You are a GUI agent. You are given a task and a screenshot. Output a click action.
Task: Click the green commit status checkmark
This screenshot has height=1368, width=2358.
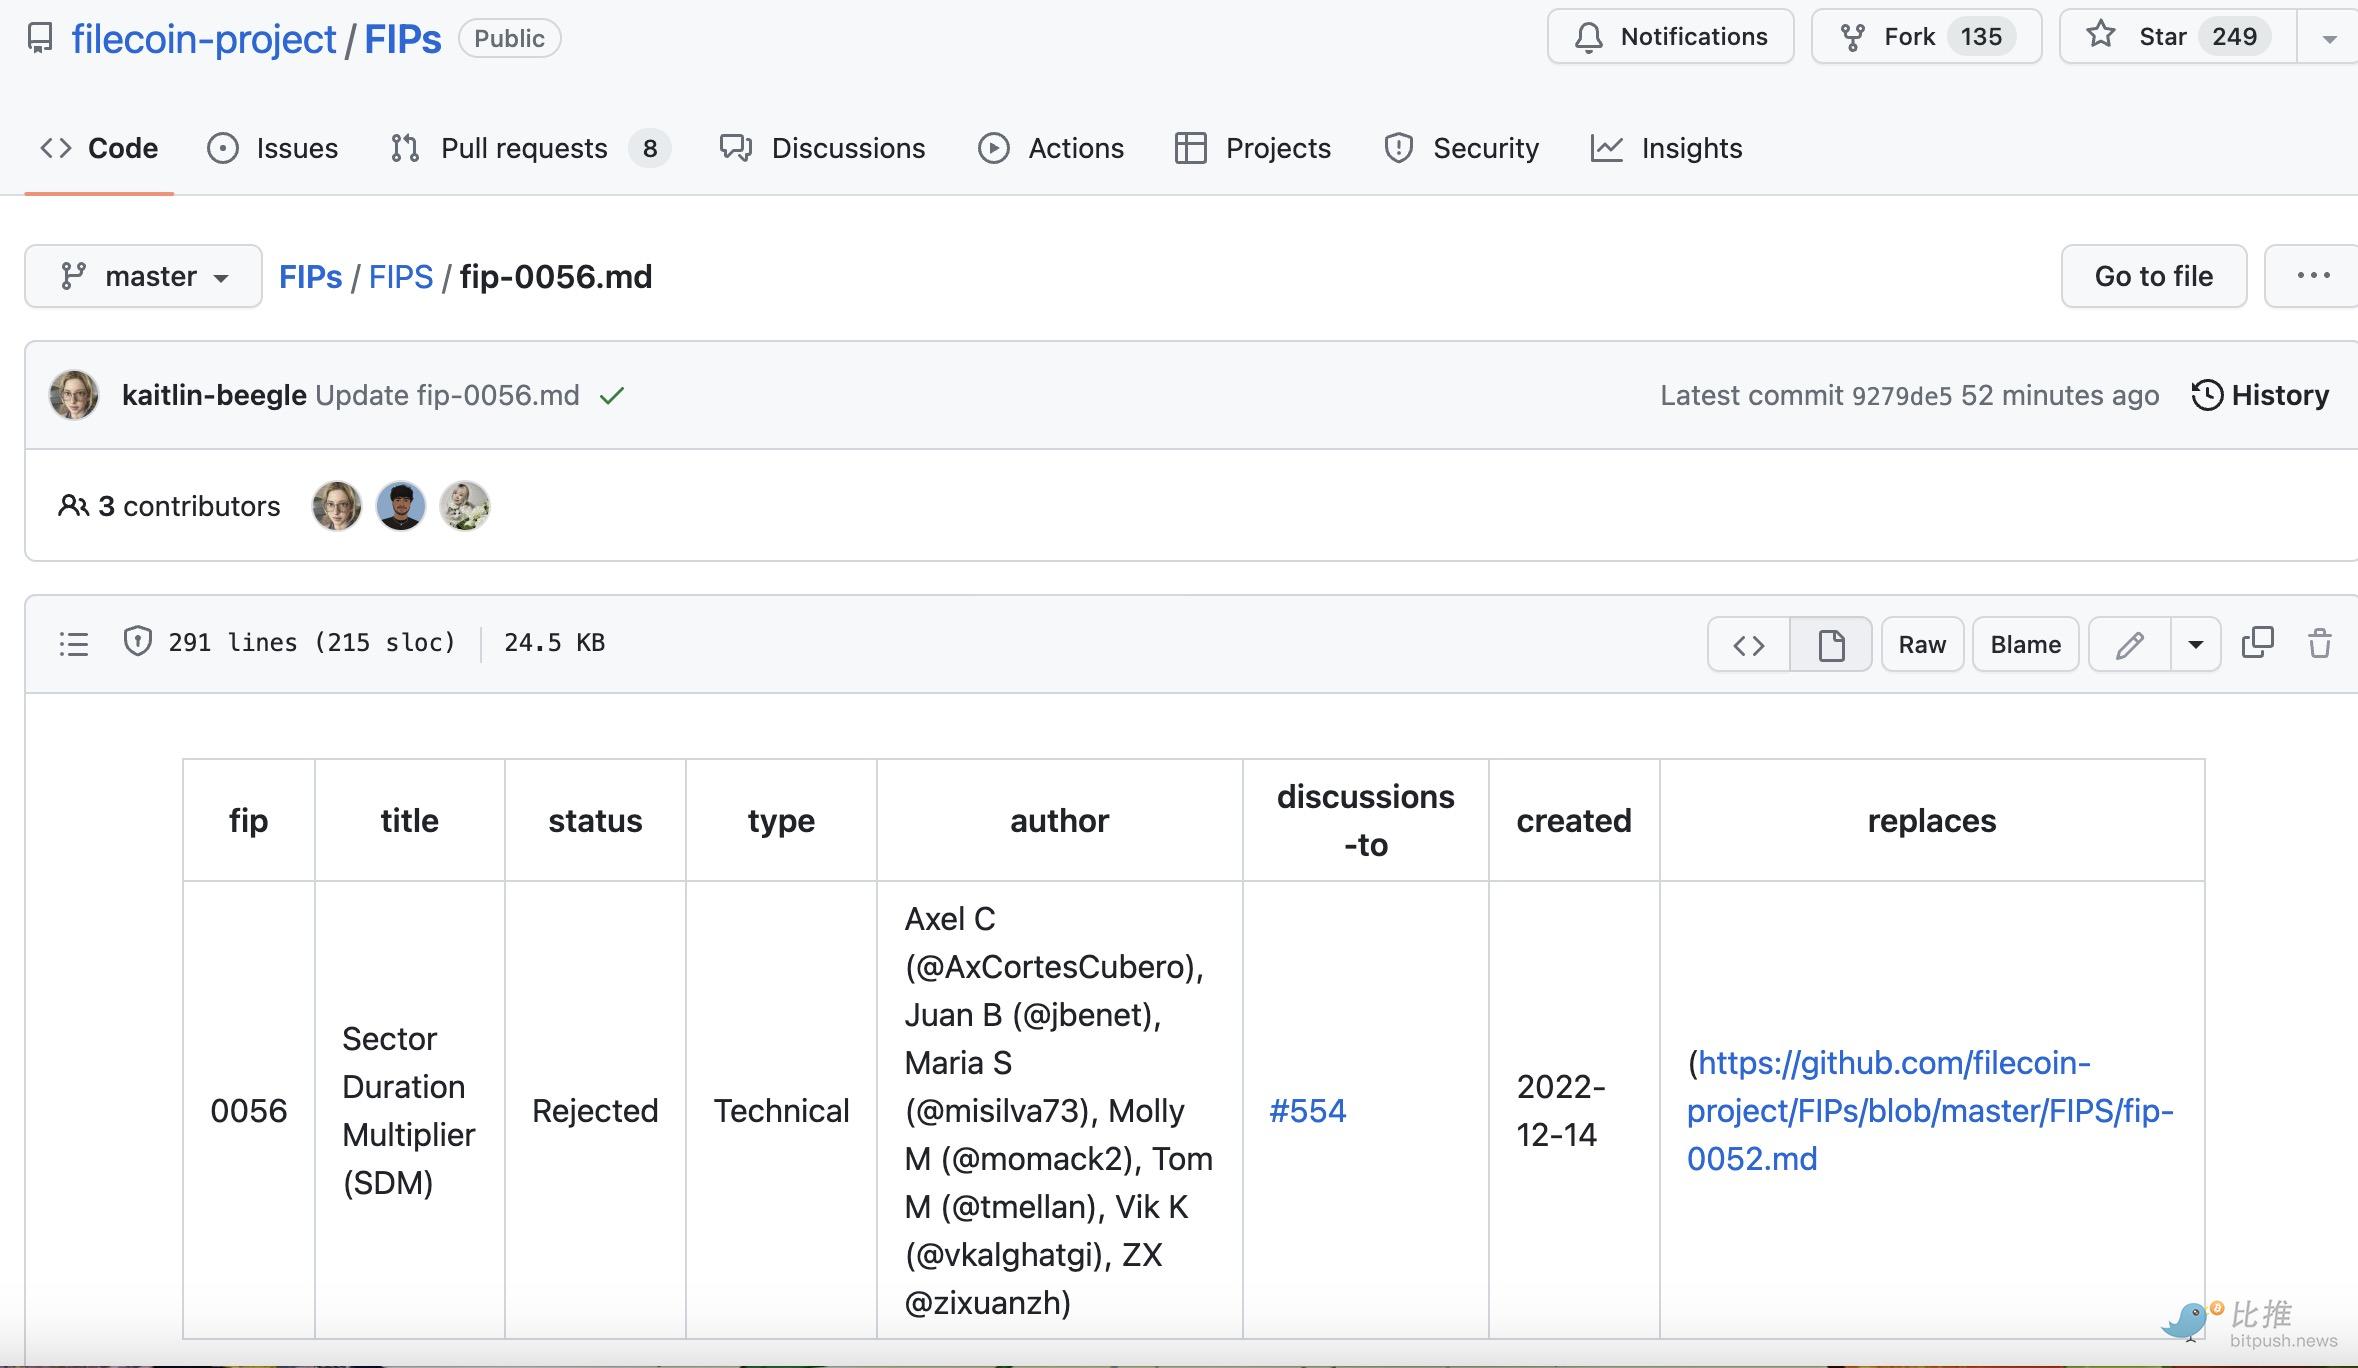click(x=612, y=396)
